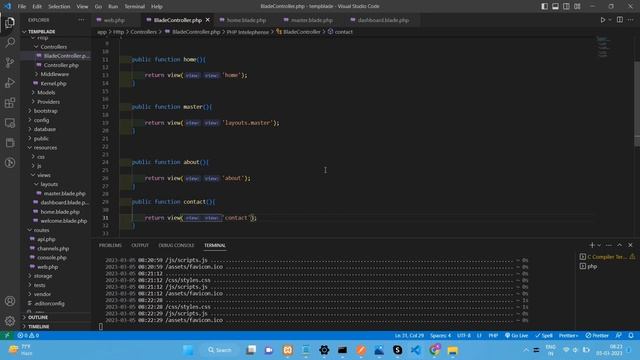This screenshot has height=360, width=640.
Task: Click the Spaces: 4 indentation indicator
Action: click(440, 335)
